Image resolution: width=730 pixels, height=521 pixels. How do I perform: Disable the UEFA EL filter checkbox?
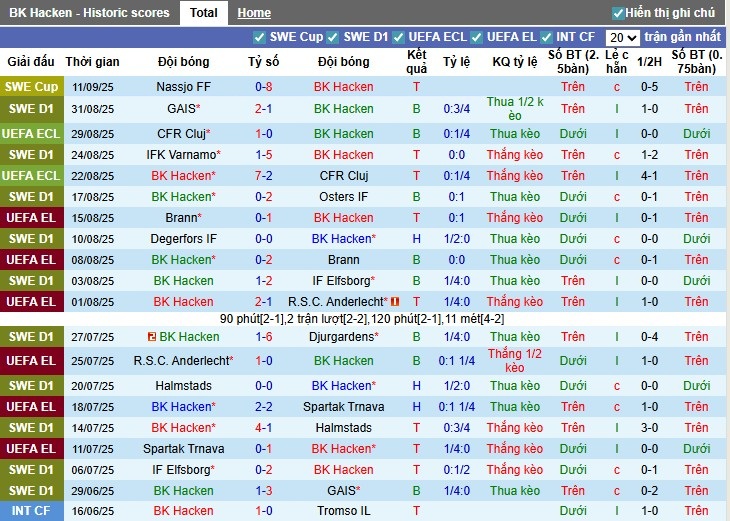(477, 37)
